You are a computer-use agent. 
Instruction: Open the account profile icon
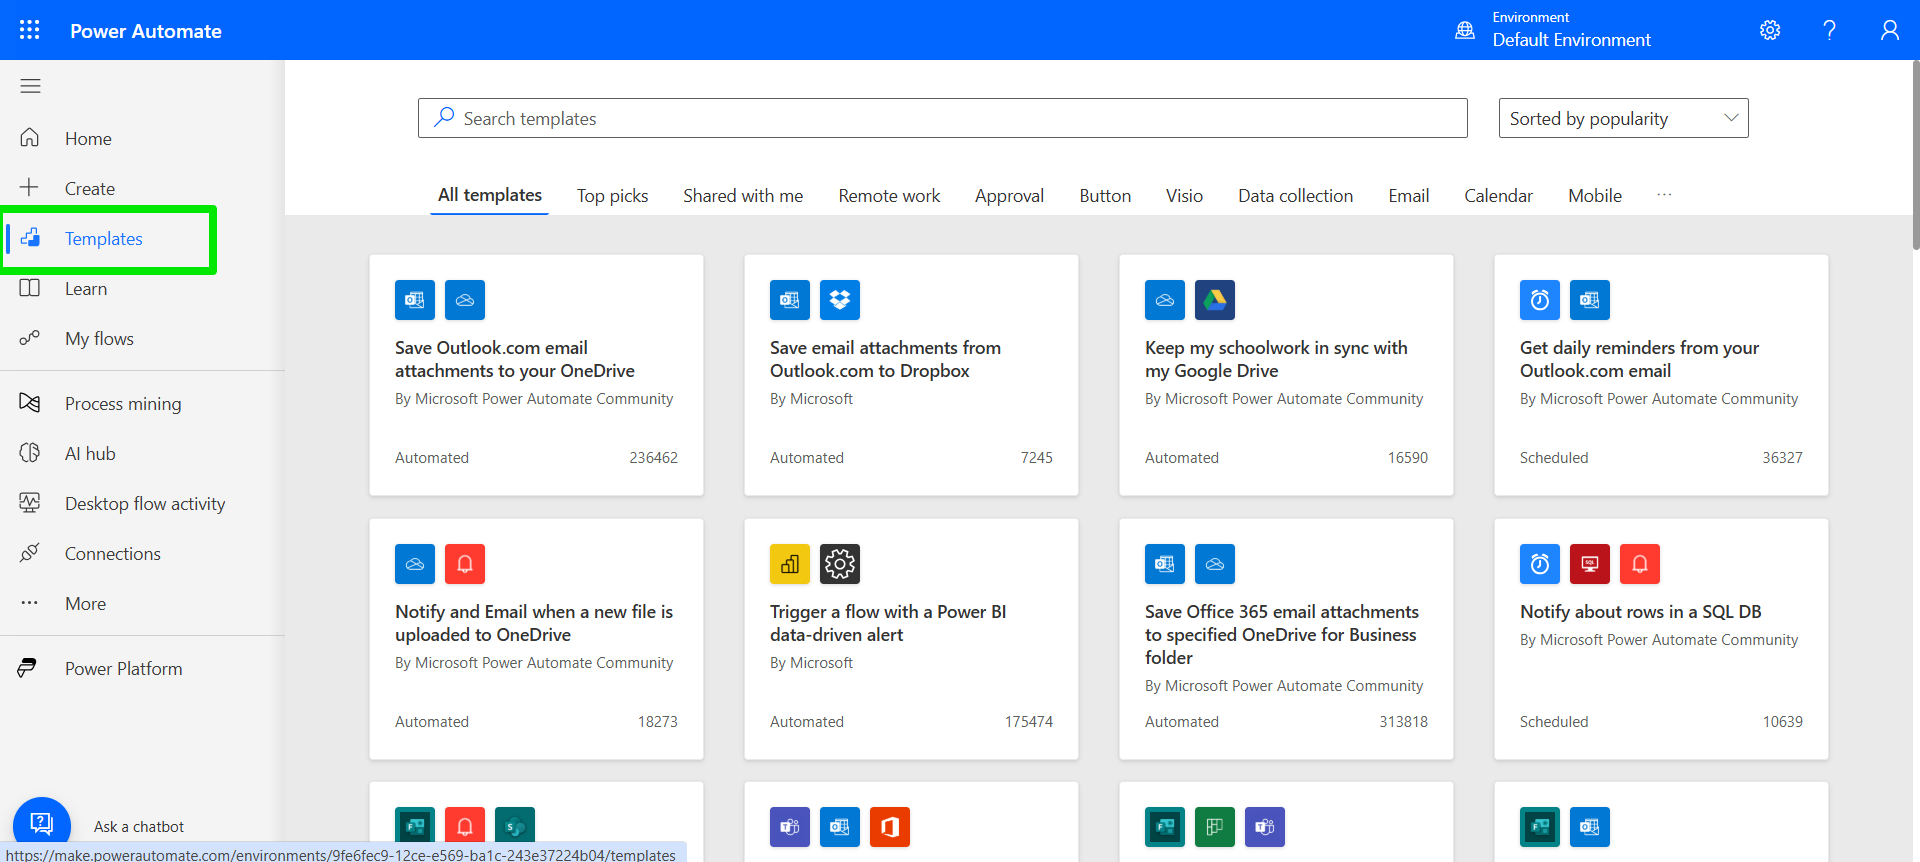1889,30
